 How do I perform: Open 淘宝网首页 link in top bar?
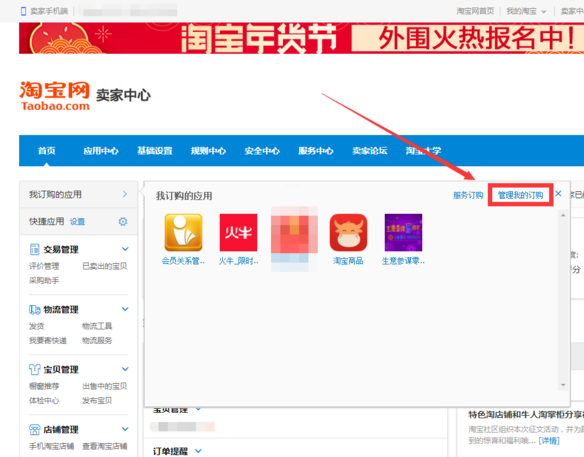(475, 11)
